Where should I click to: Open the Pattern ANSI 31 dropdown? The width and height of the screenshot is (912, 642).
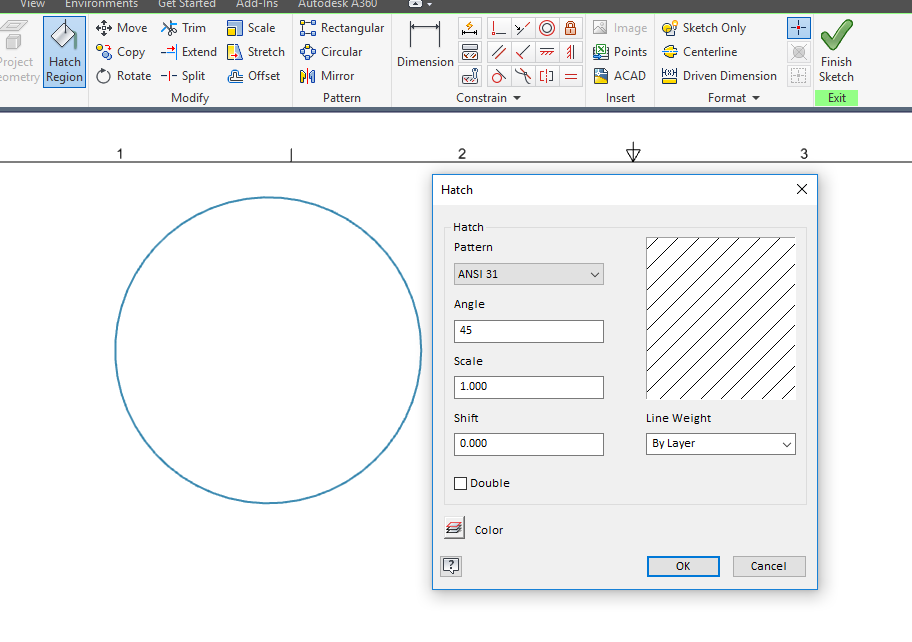(529, 274)
